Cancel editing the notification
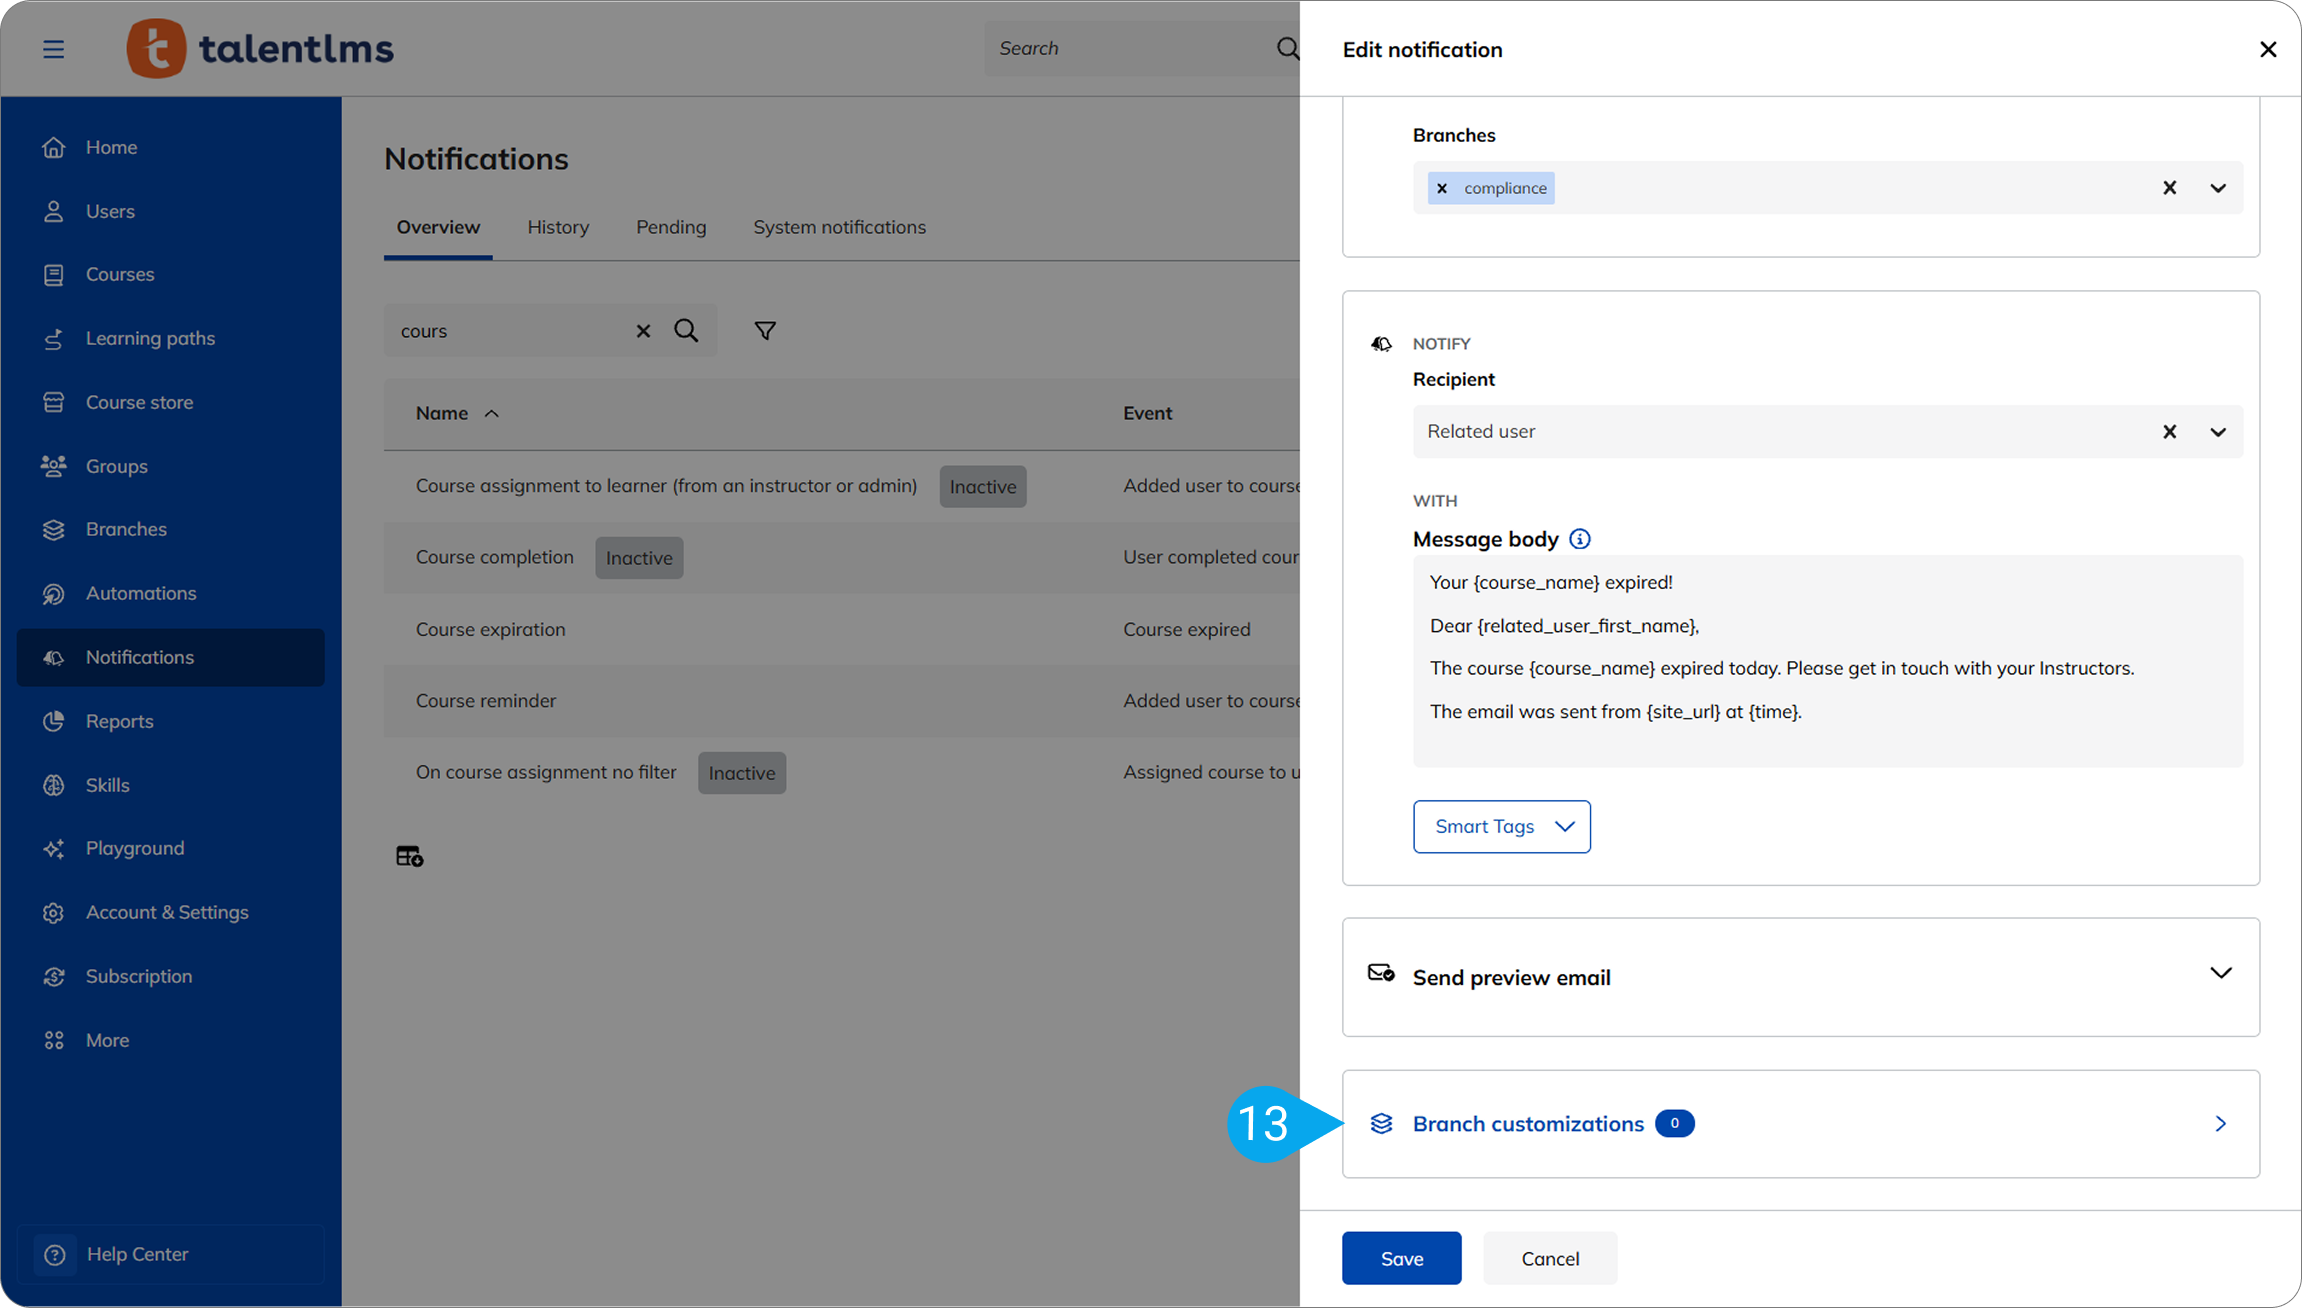Screen dimensions: 2302x1308 coord(1550,1258)
